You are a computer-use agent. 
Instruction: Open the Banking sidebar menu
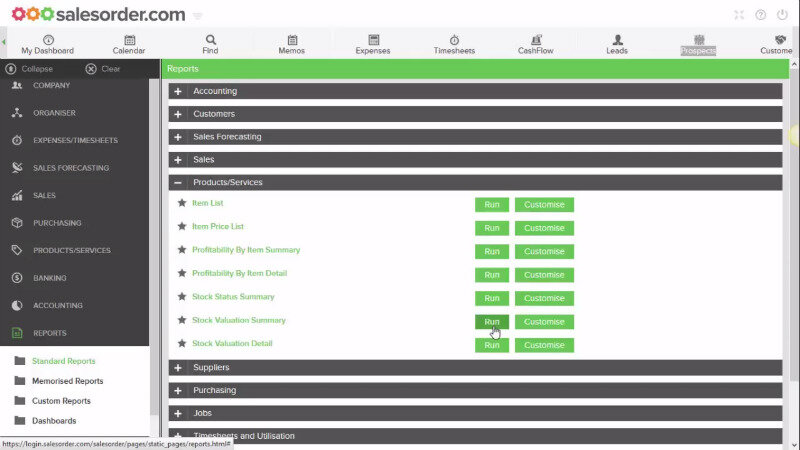tap(50, 278)
